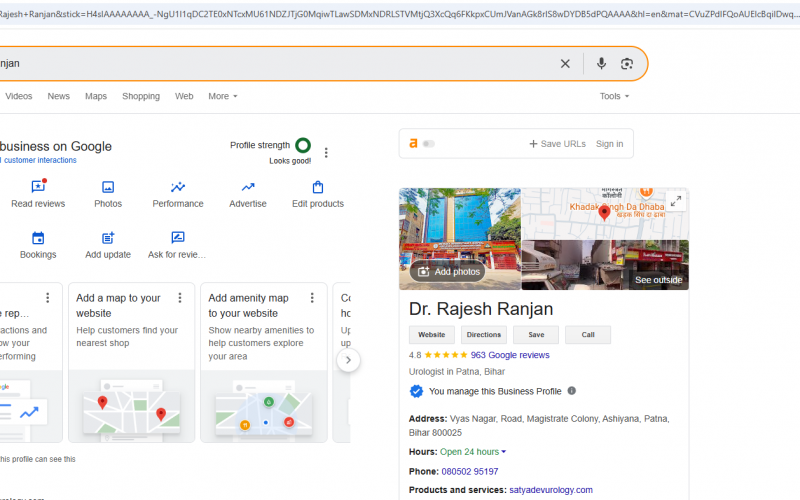Click customer interactions link

(40, 160)
